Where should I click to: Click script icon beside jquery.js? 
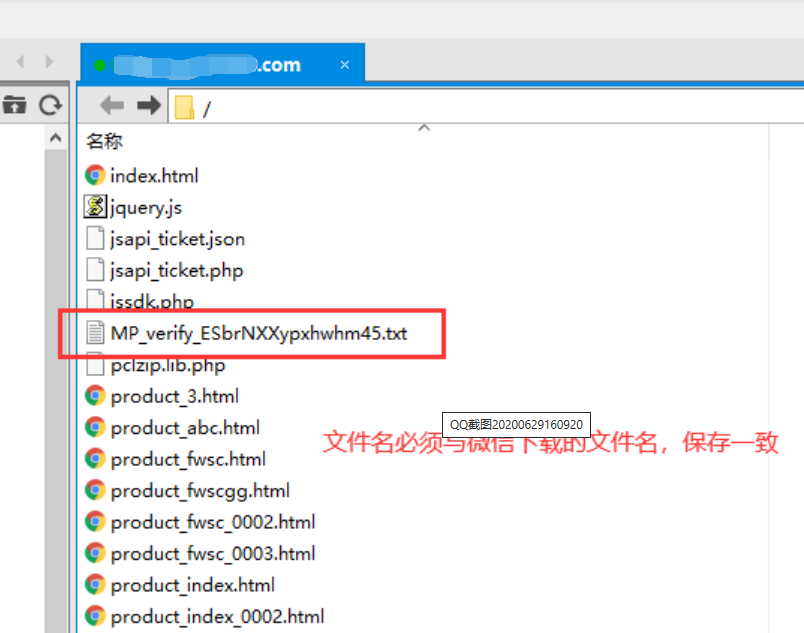tap(95, 207)
